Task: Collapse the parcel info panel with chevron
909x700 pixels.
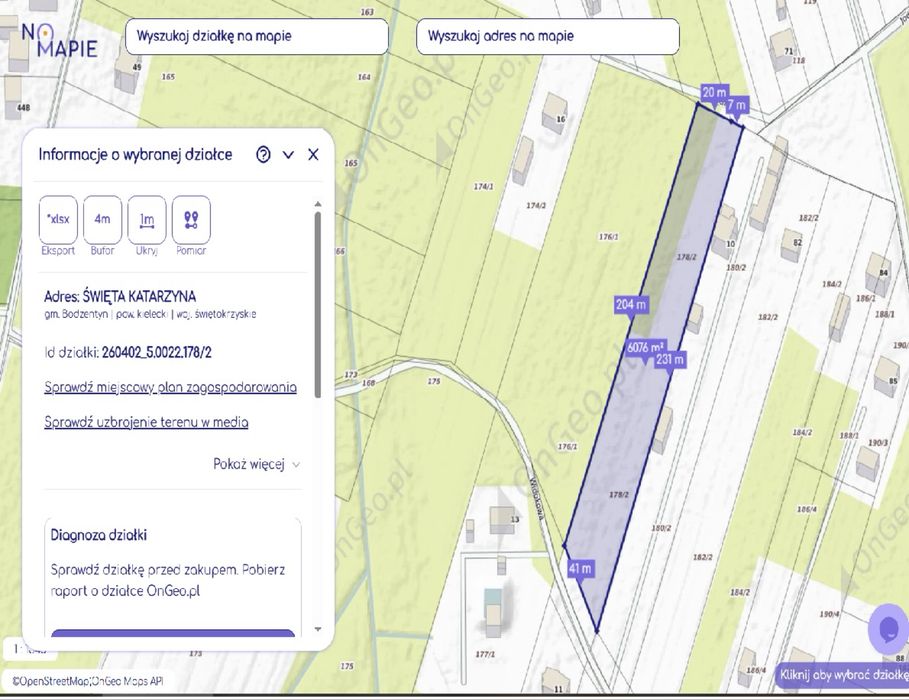Action: pyautogui.click(x=288, y=155)
